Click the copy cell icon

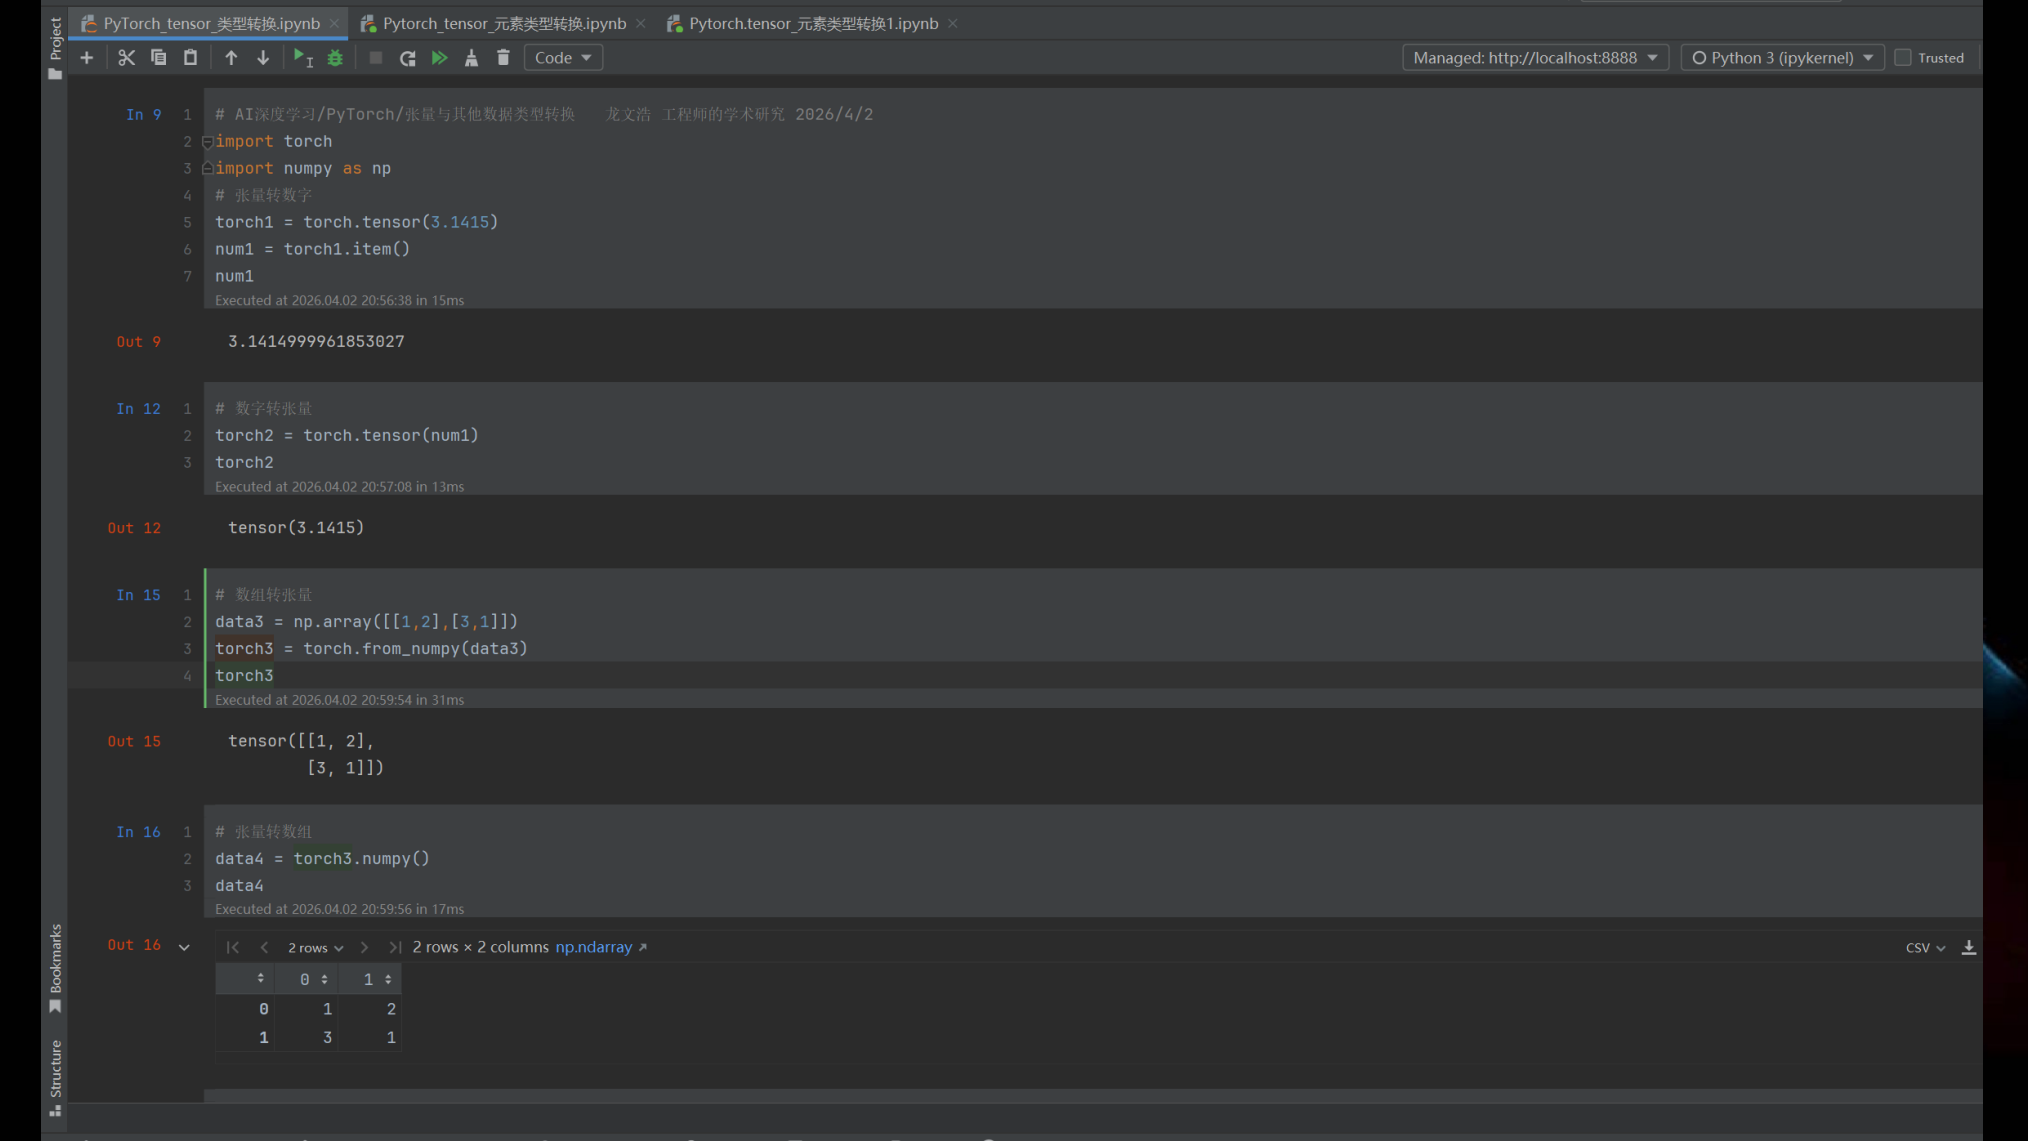158,58
